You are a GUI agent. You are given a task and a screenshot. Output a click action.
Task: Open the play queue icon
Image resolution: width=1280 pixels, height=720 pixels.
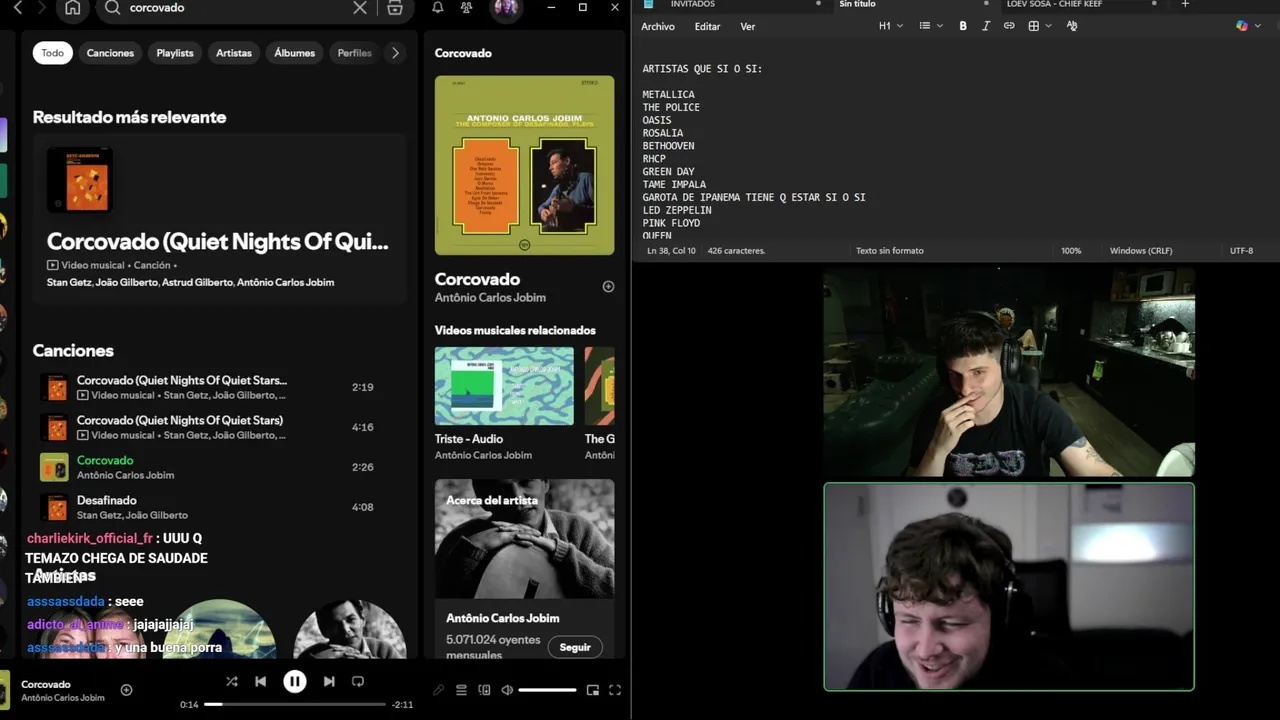461,690
